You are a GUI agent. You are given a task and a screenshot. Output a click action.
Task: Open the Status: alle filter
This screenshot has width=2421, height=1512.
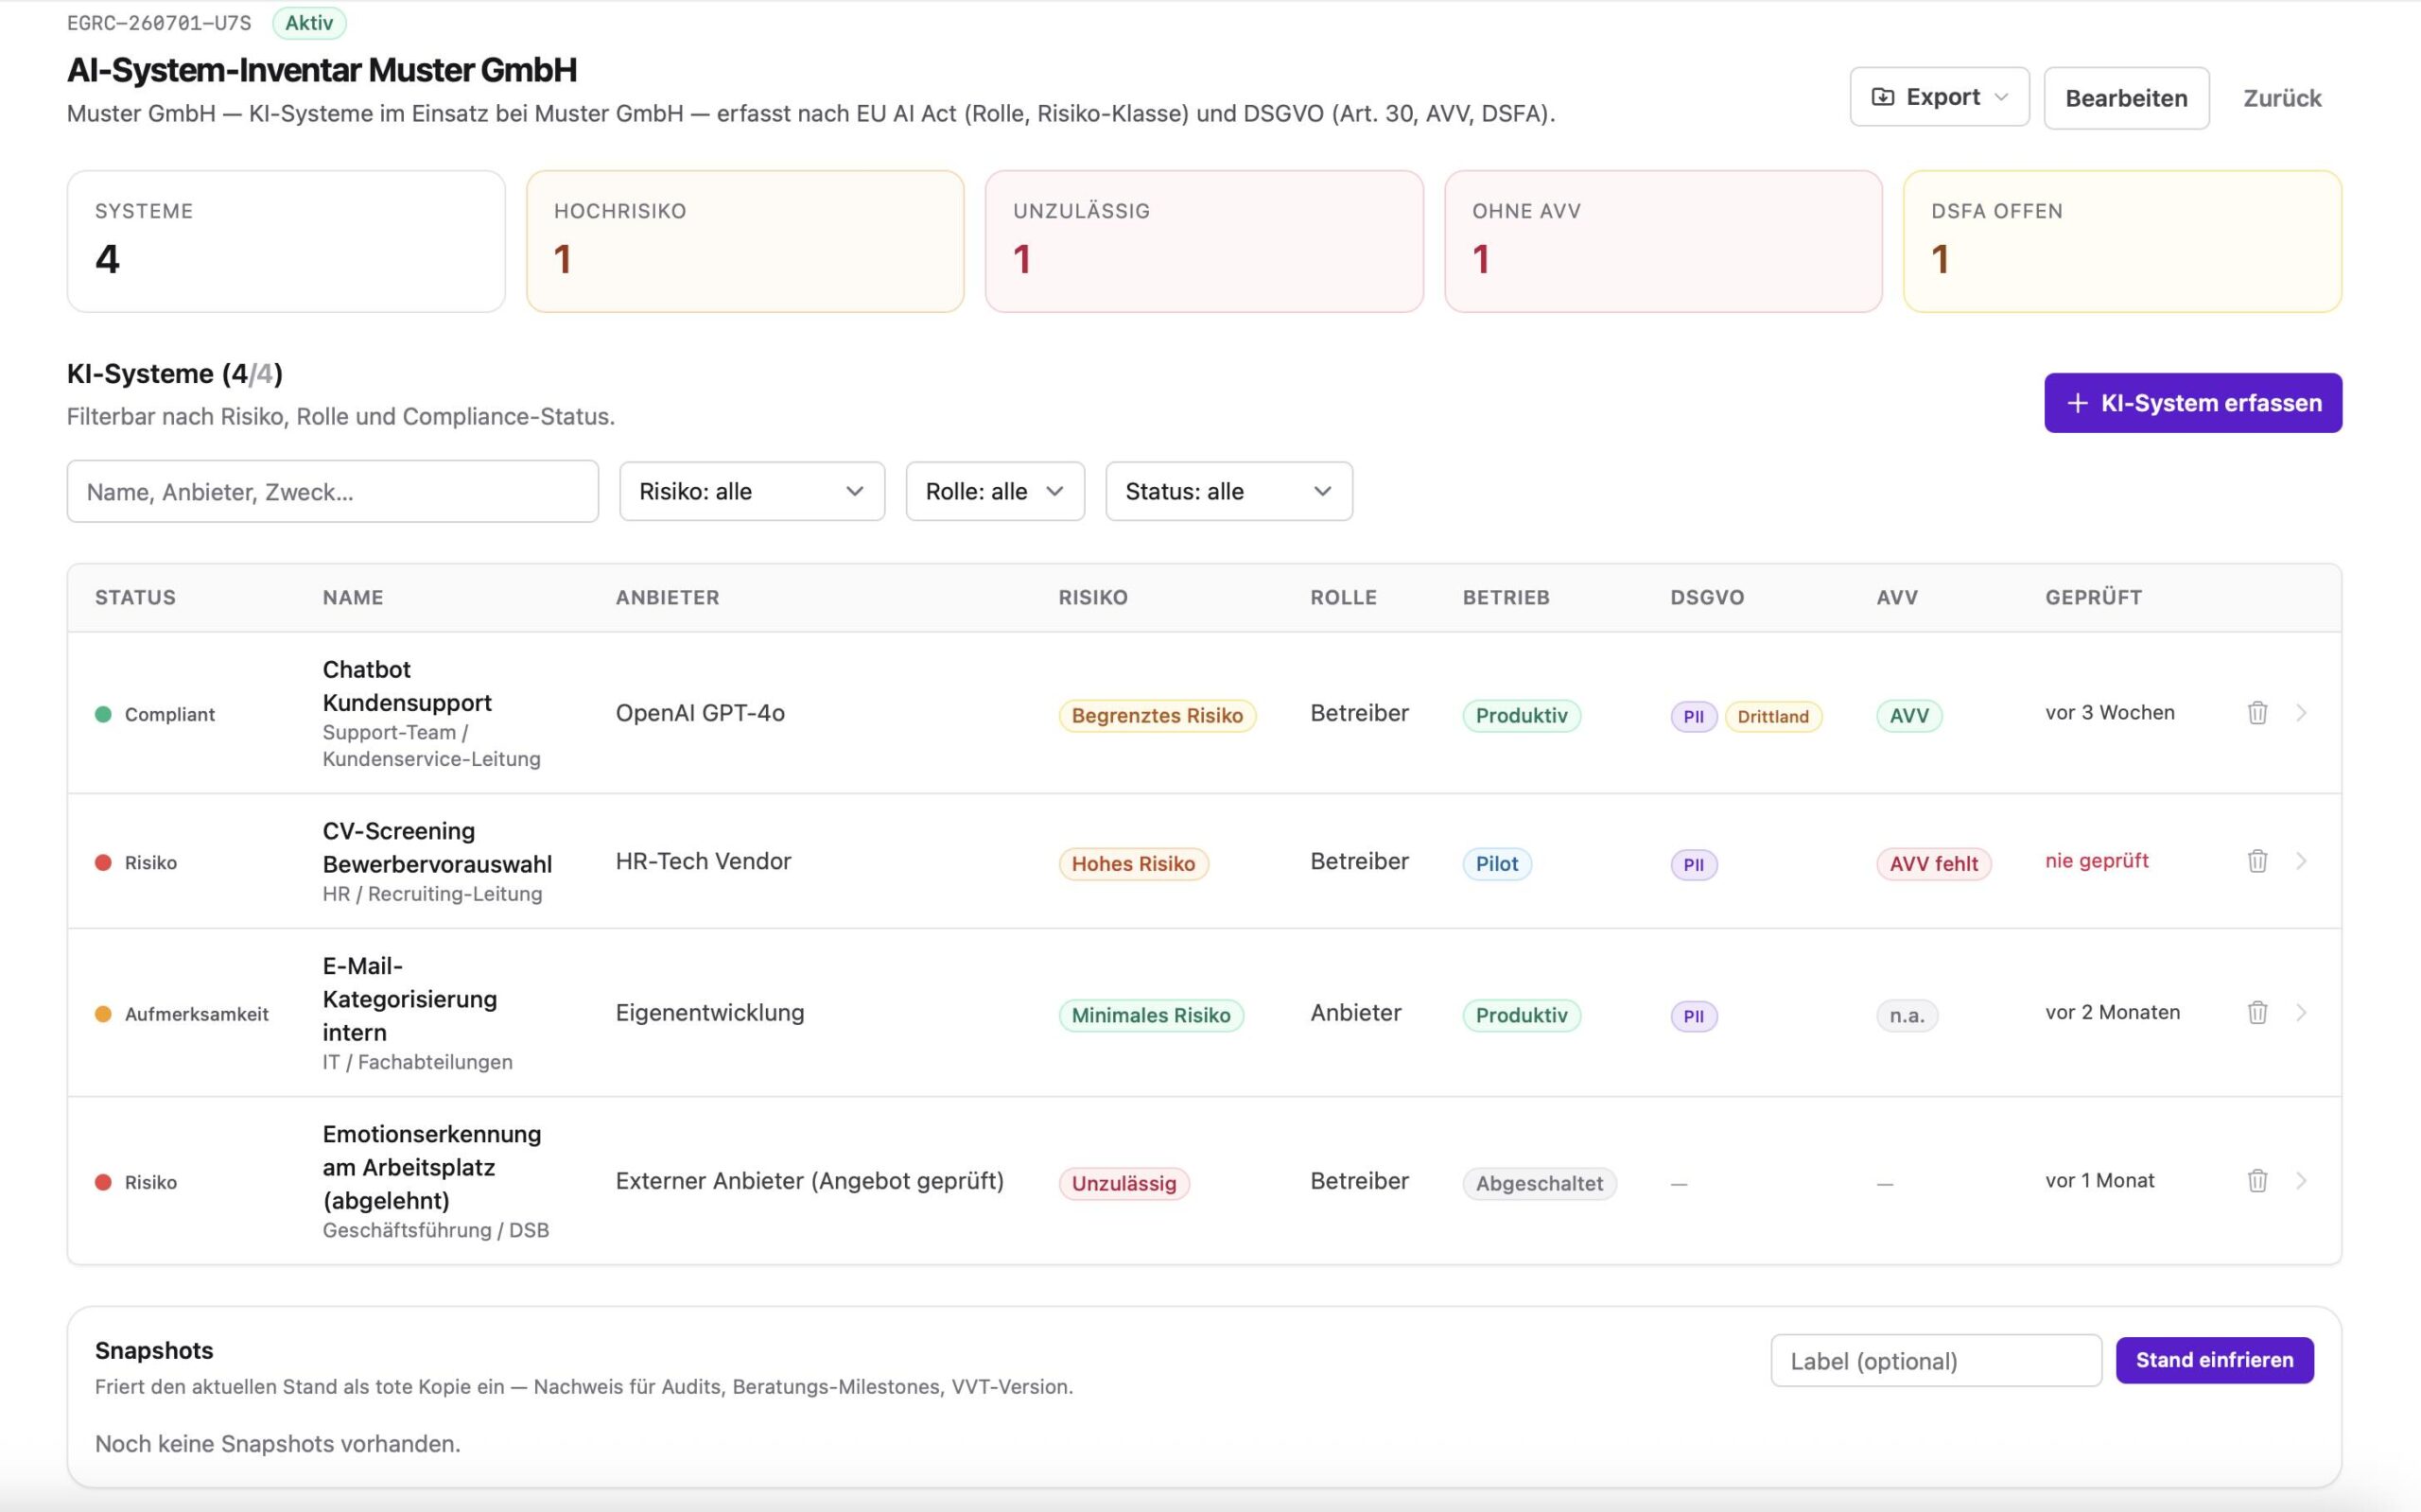[1229, 491]
